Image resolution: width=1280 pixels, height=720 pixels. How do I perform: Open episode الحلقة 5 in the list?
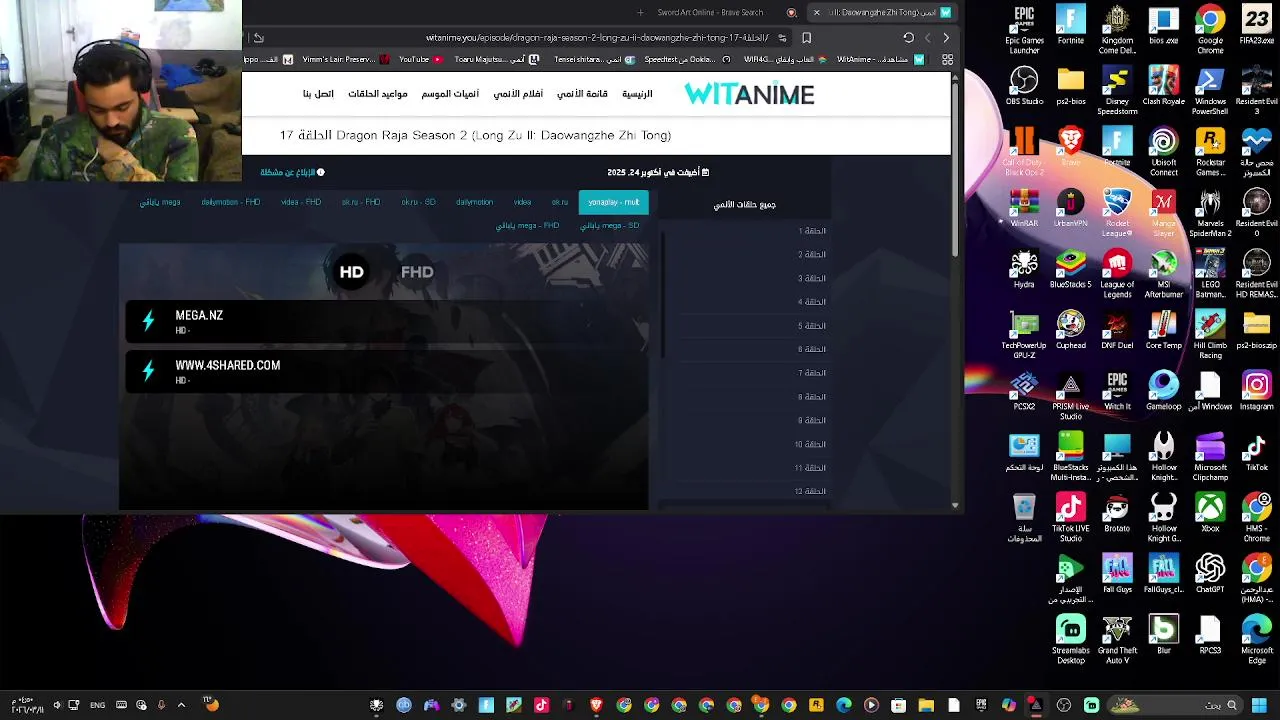[x=812, y=326]
